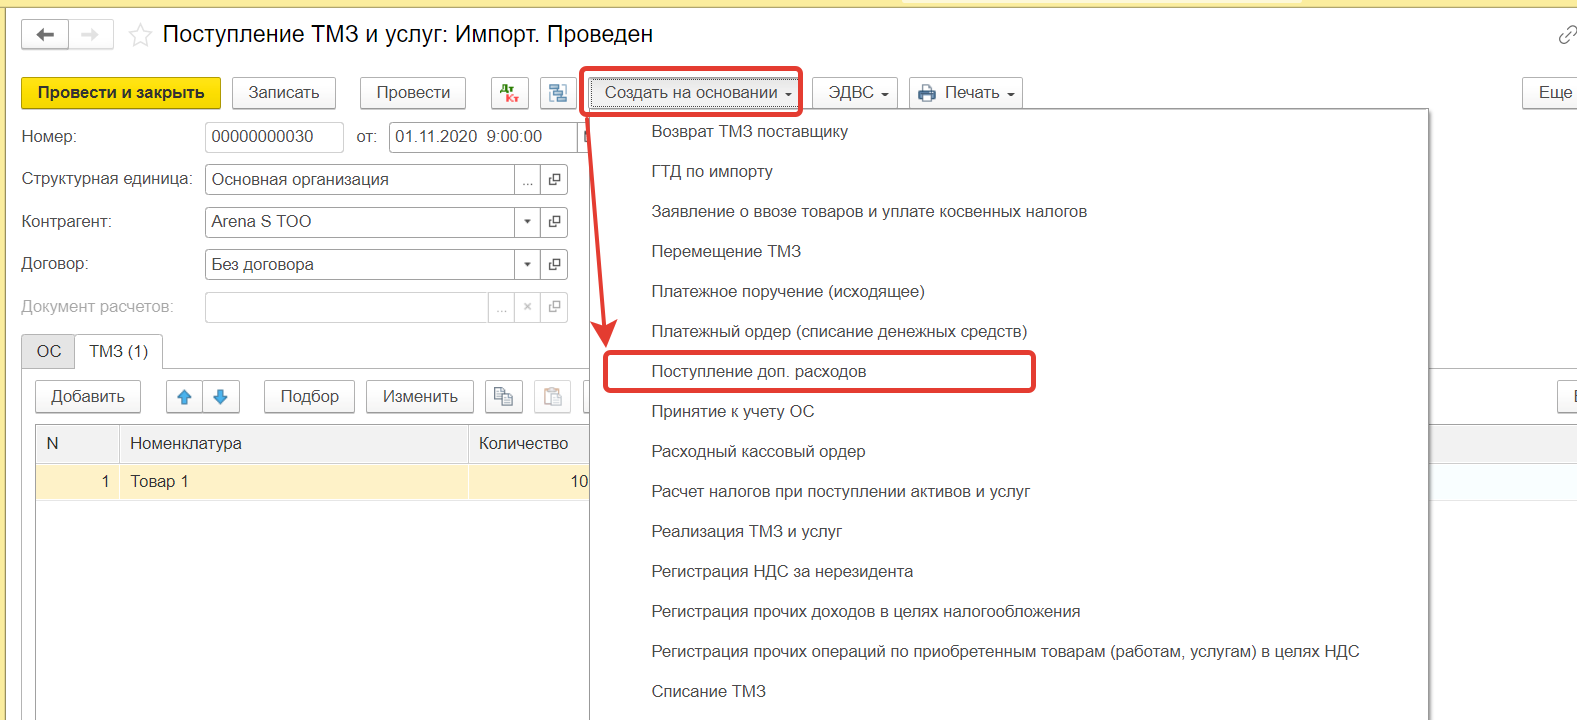1577x720 pixels.
Task: Expand the Контрагент dropdown list
Action: pos(527,222)
